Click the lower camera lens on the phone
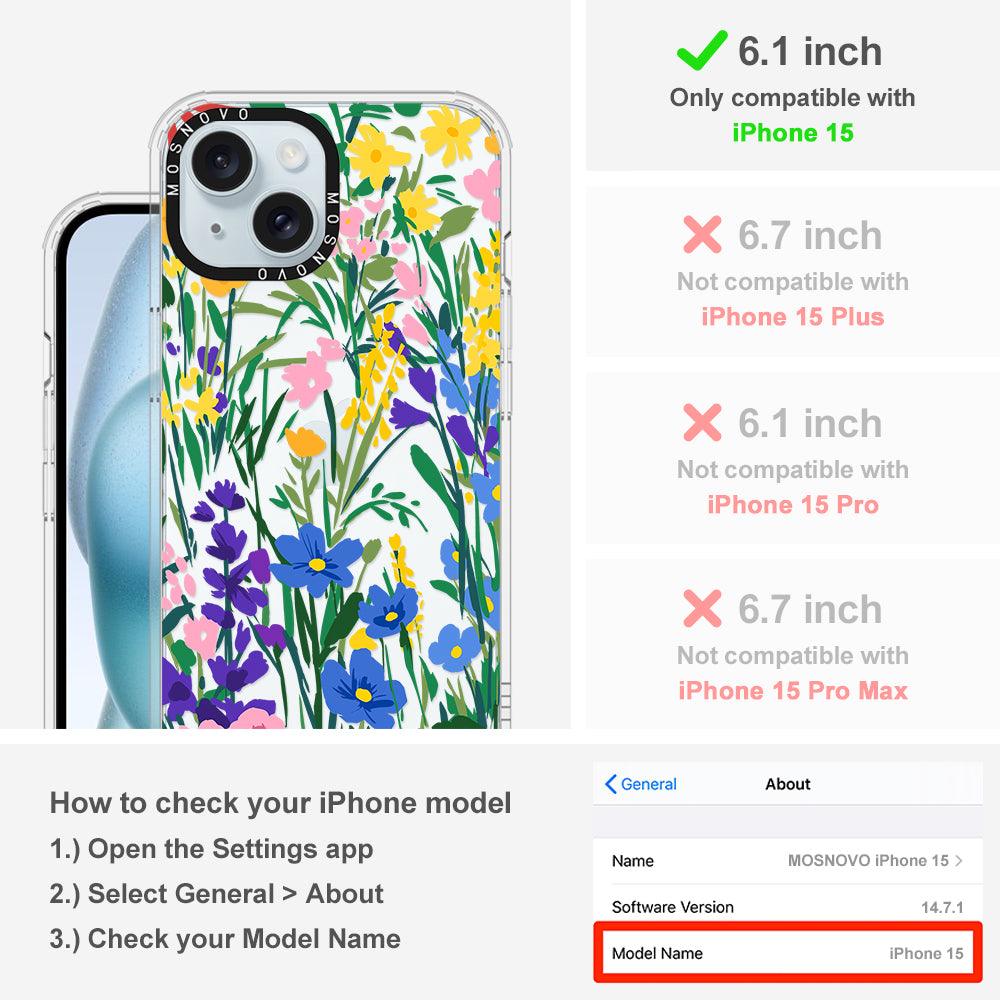Image resolution: width=1000 pixels, height=1000 pixels. click(x=283, y=223)
